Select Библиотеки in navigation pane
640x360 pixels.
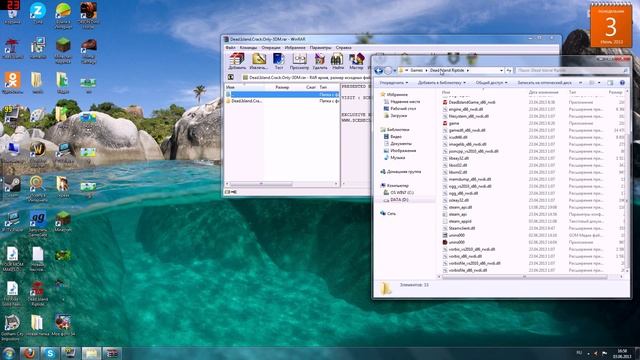coord(395,129)
